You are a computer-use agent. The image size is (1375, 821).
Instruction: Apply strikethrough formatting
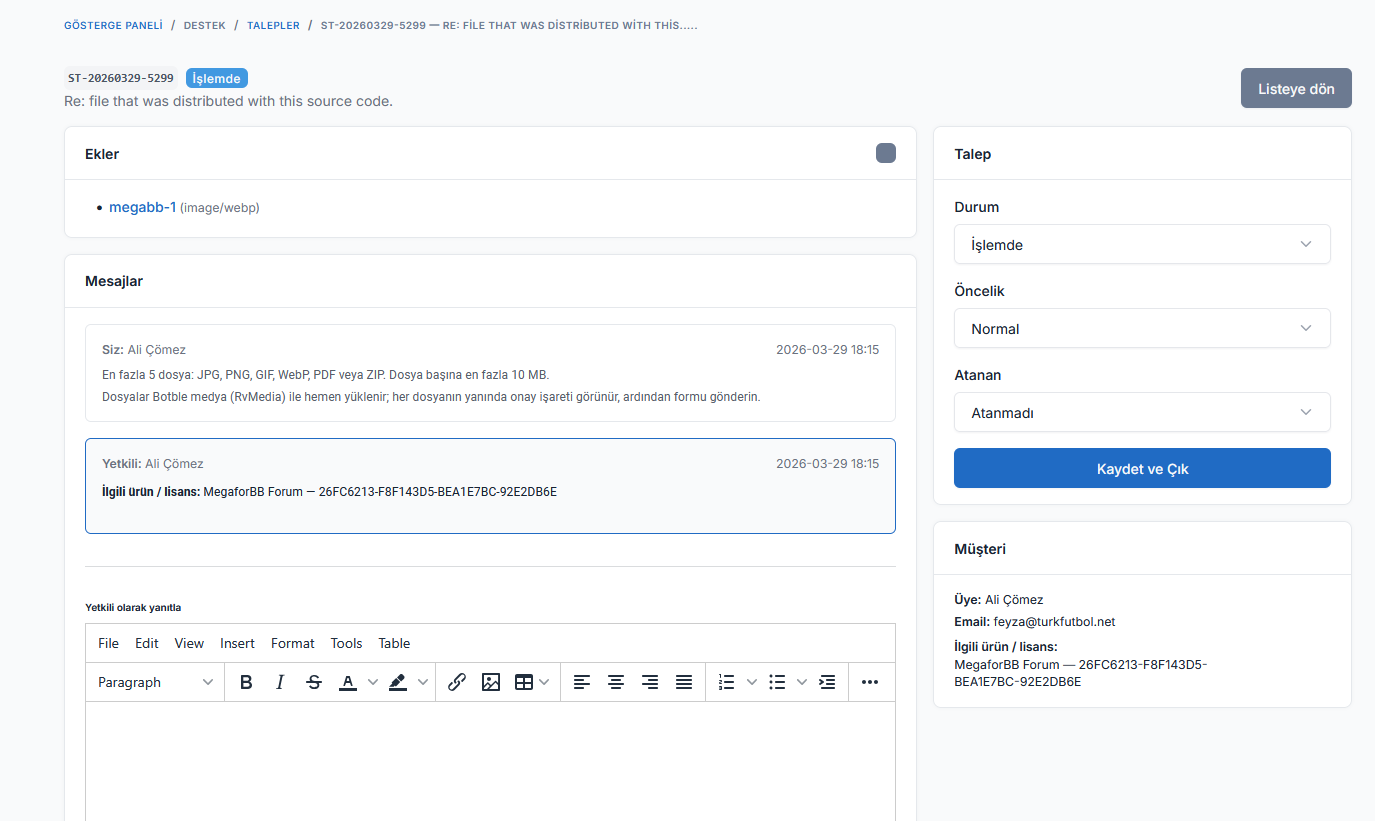314,682
